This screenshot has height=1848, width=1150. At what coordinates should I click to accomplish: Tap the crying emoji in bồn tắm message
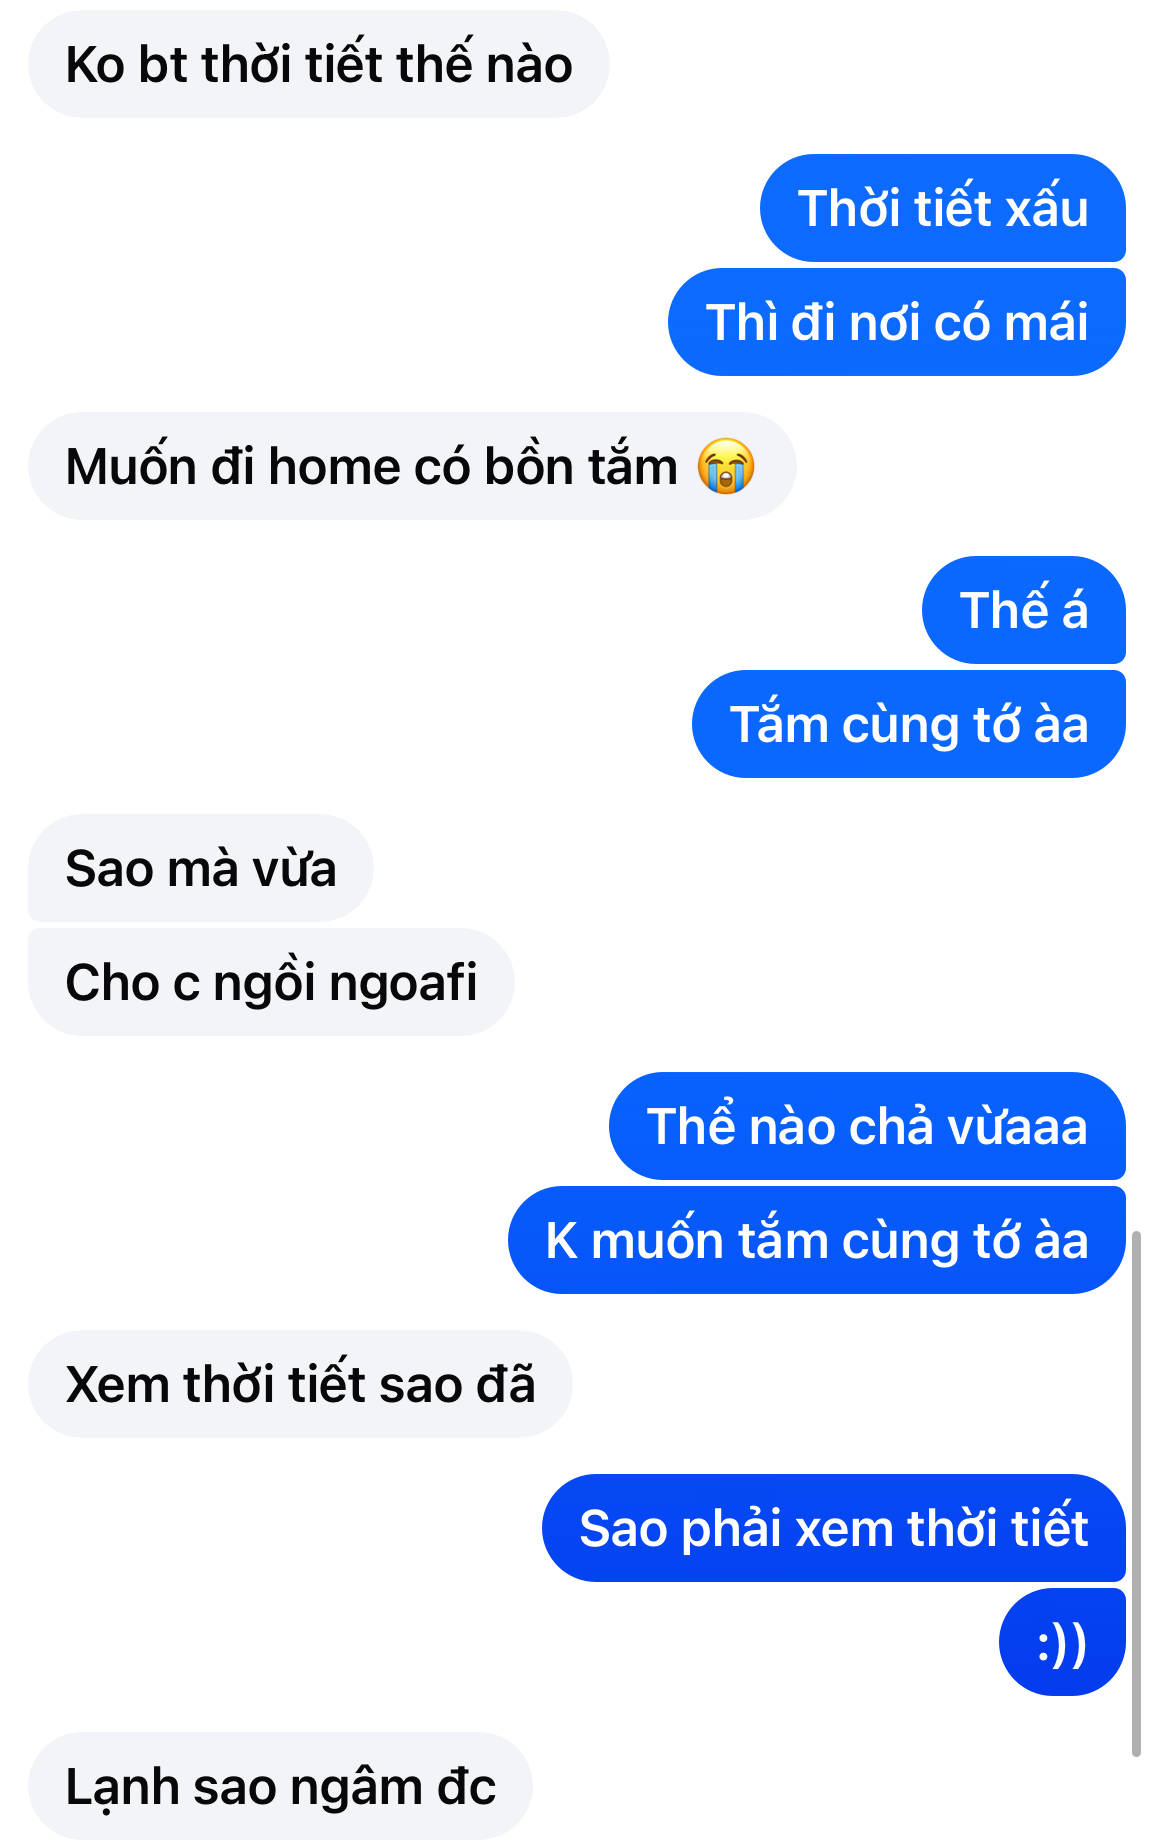pyautogui.click(x=726, y=466)
